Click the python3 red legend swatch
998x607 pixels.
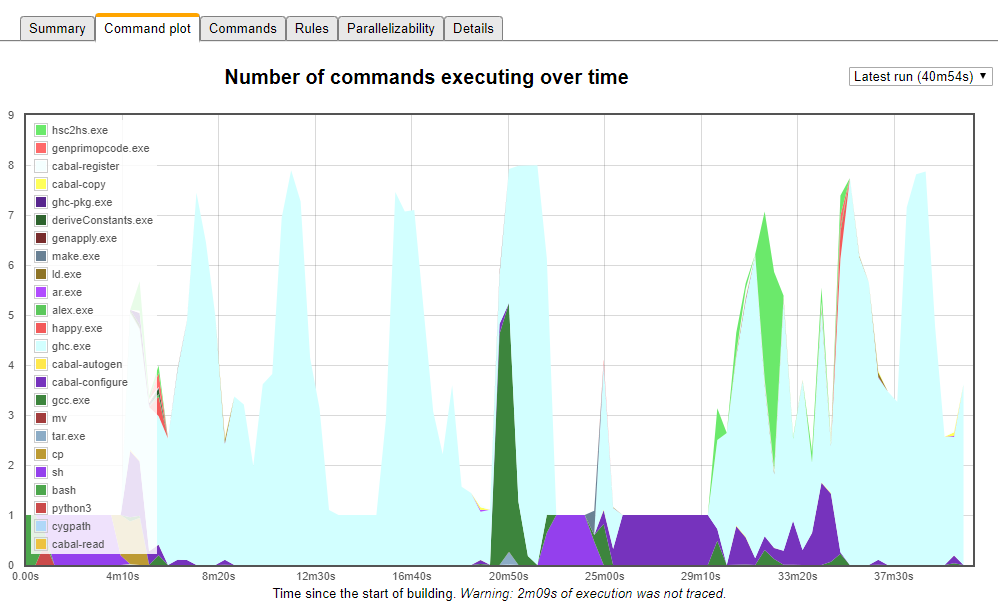tap(41, 508)
